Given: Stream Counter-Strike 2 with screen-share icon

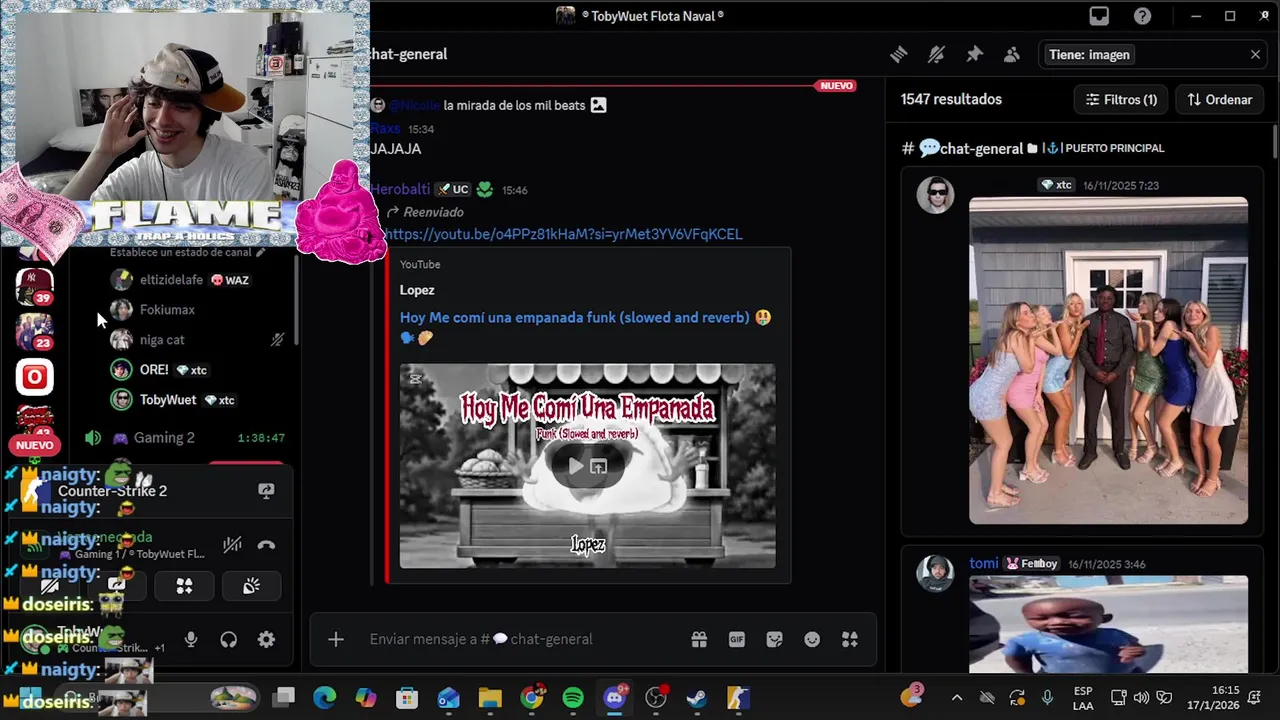Looking at the screenshot, I should (x=266, y=491).
